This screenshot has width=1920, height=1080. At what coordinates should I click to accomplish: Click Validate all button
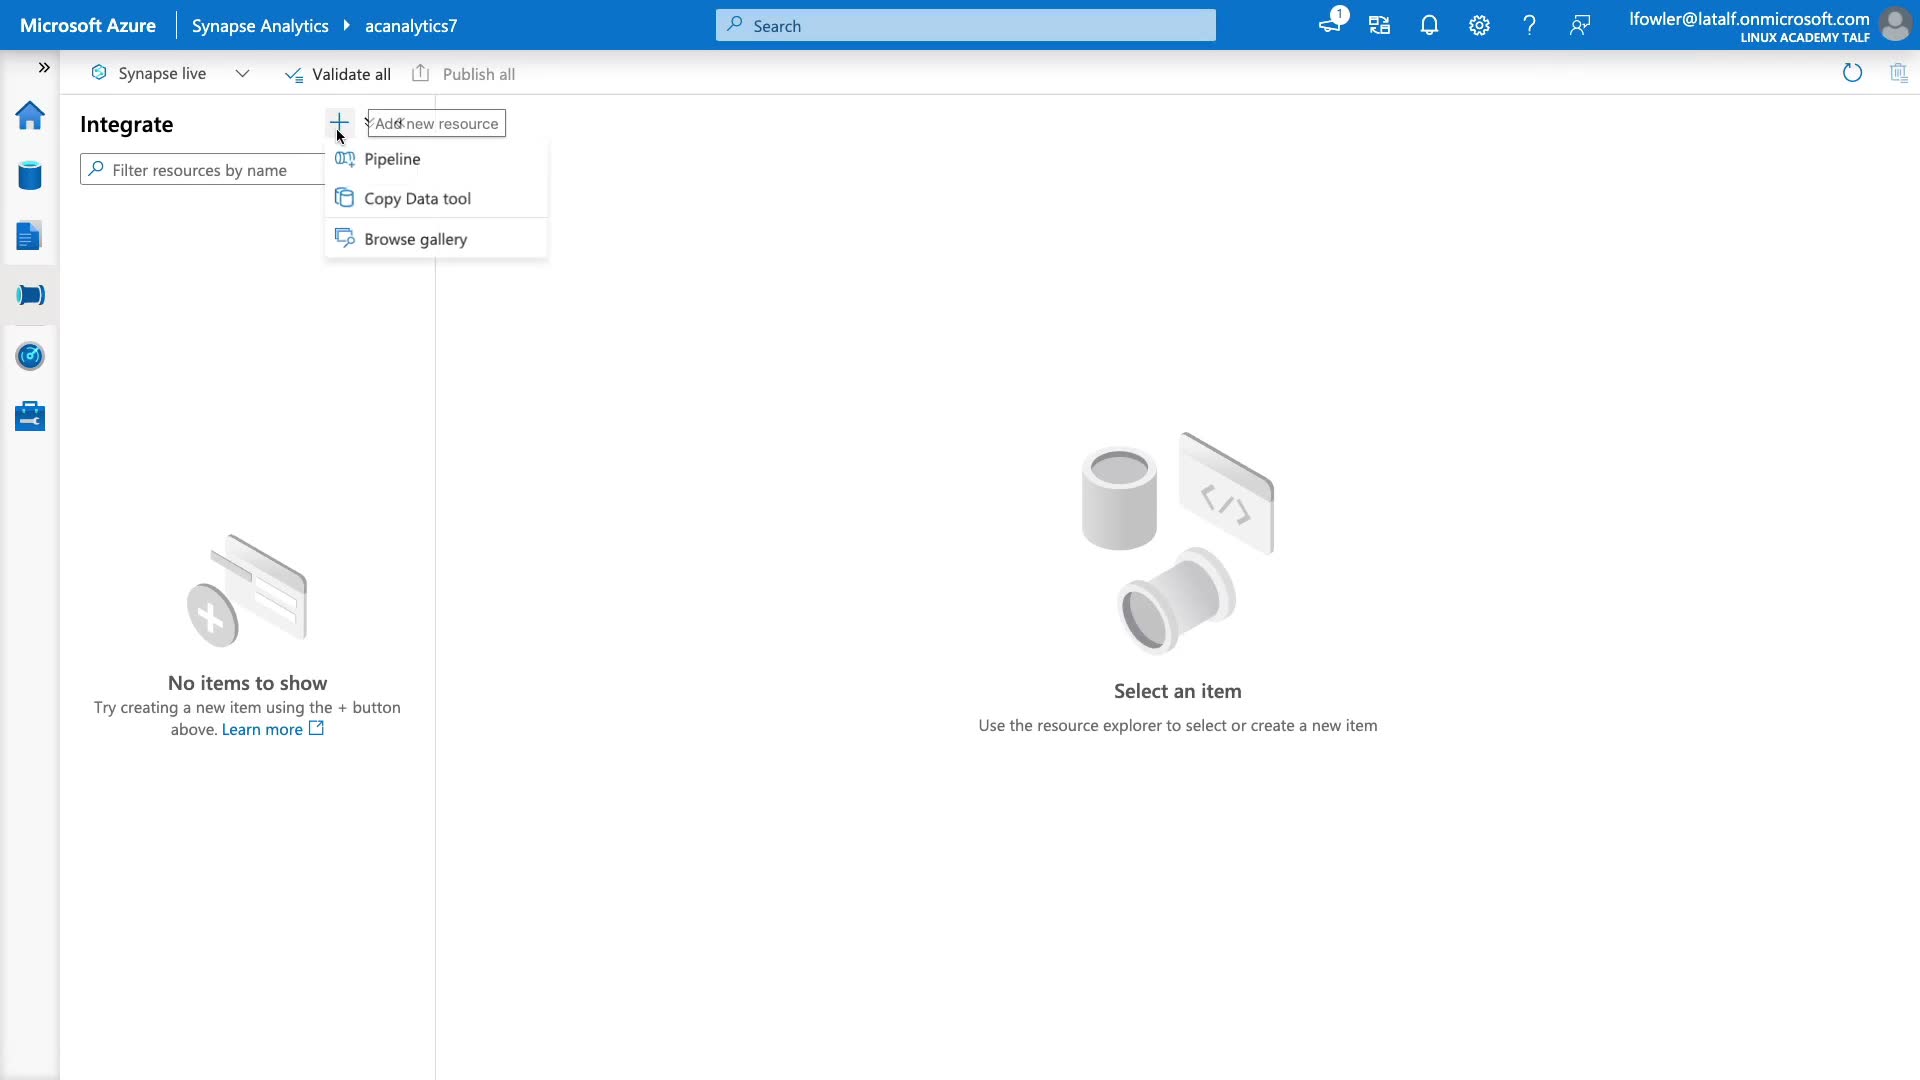tap(338, 74)
